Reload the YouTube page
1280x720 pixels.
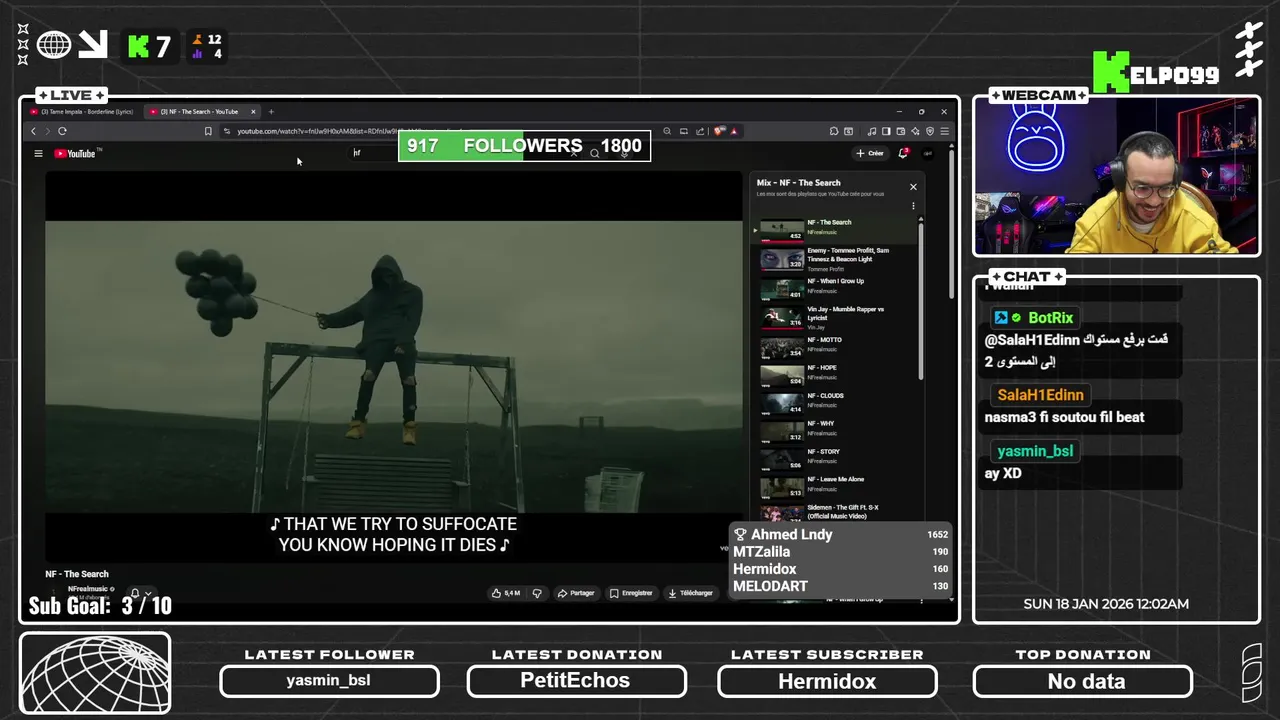tap(62, 131)
